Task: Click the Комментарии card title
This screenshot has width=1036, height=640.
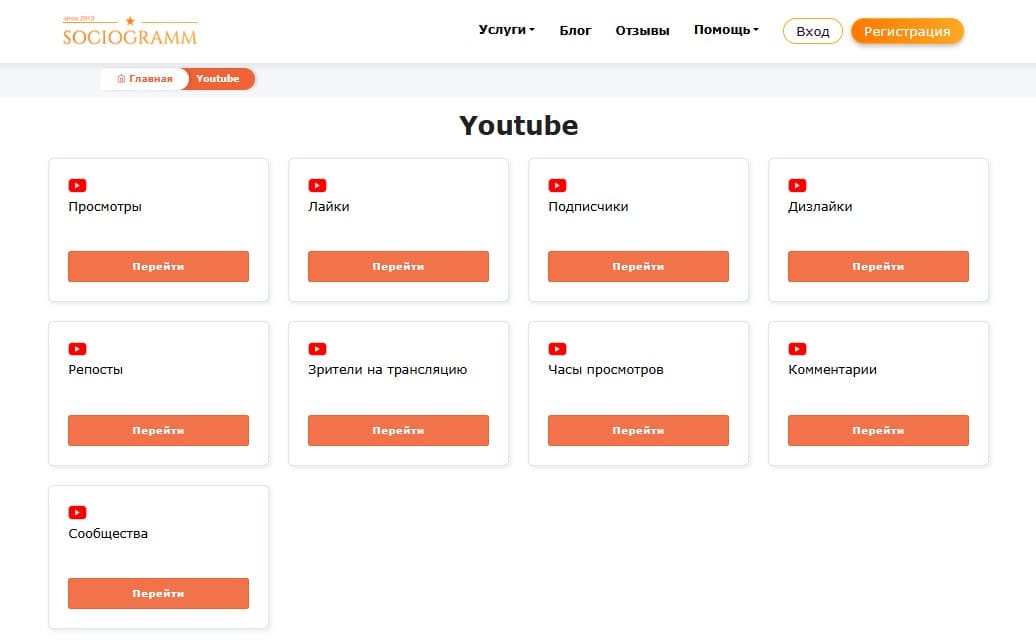Action: (x=832, y=370)
